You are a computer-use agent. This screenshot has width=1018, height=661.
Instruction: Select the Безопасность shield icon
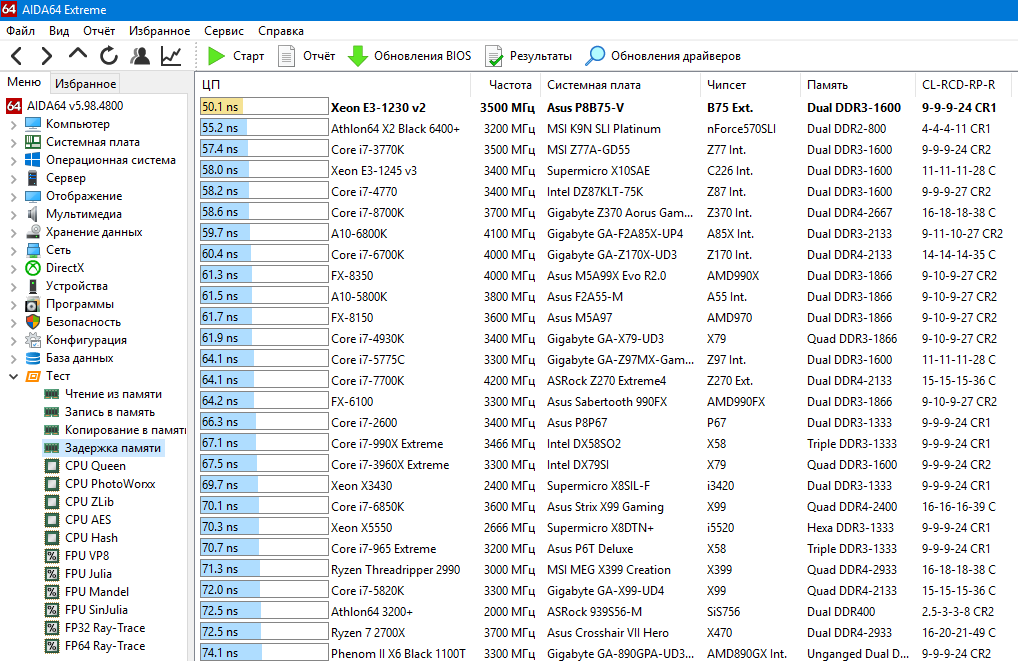[33, 321]
